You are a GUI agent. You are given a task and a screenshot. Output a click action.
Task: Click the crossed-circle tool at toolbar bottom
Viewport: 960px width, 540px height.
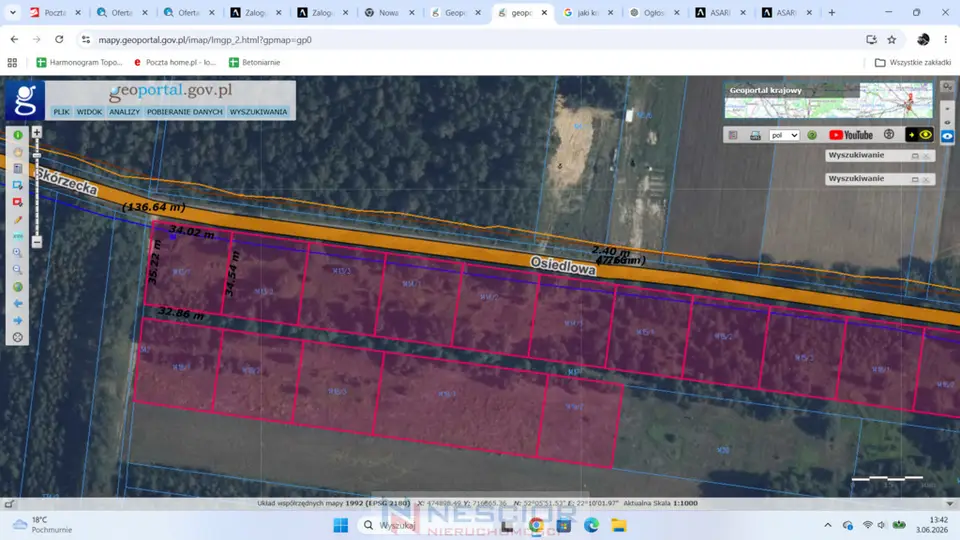pyautogui.click(x=18, y=337)
